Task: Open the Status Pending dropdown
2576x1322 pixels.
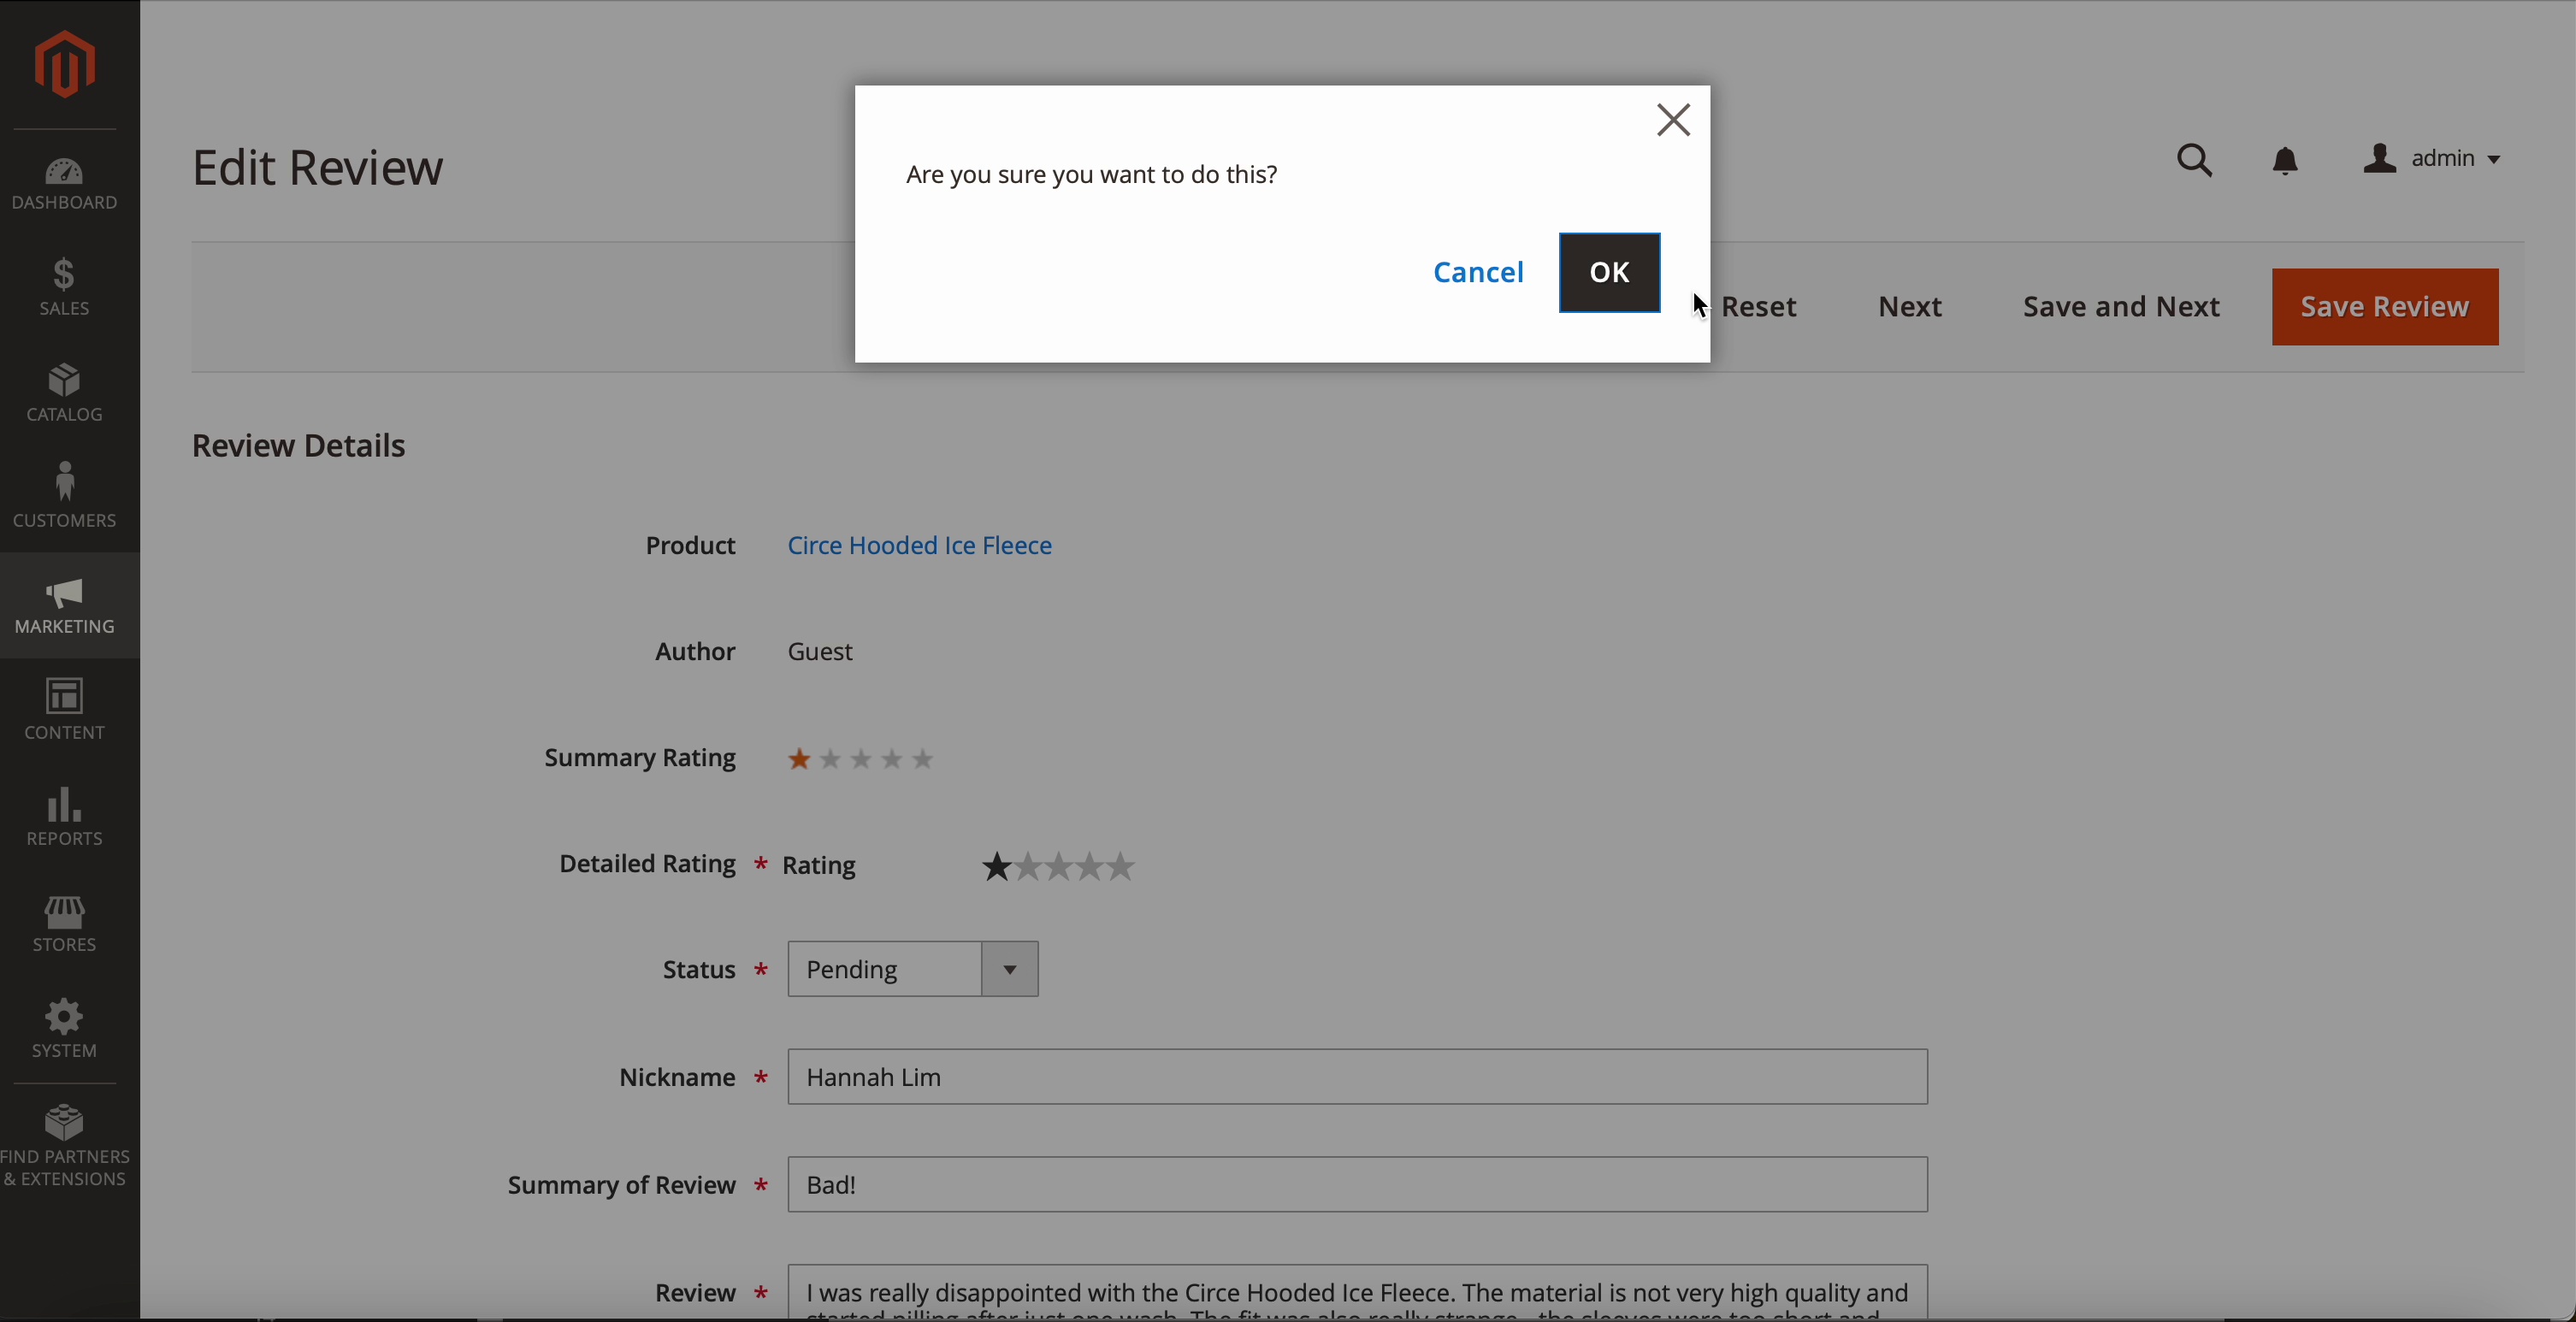Action: (912, 969)
